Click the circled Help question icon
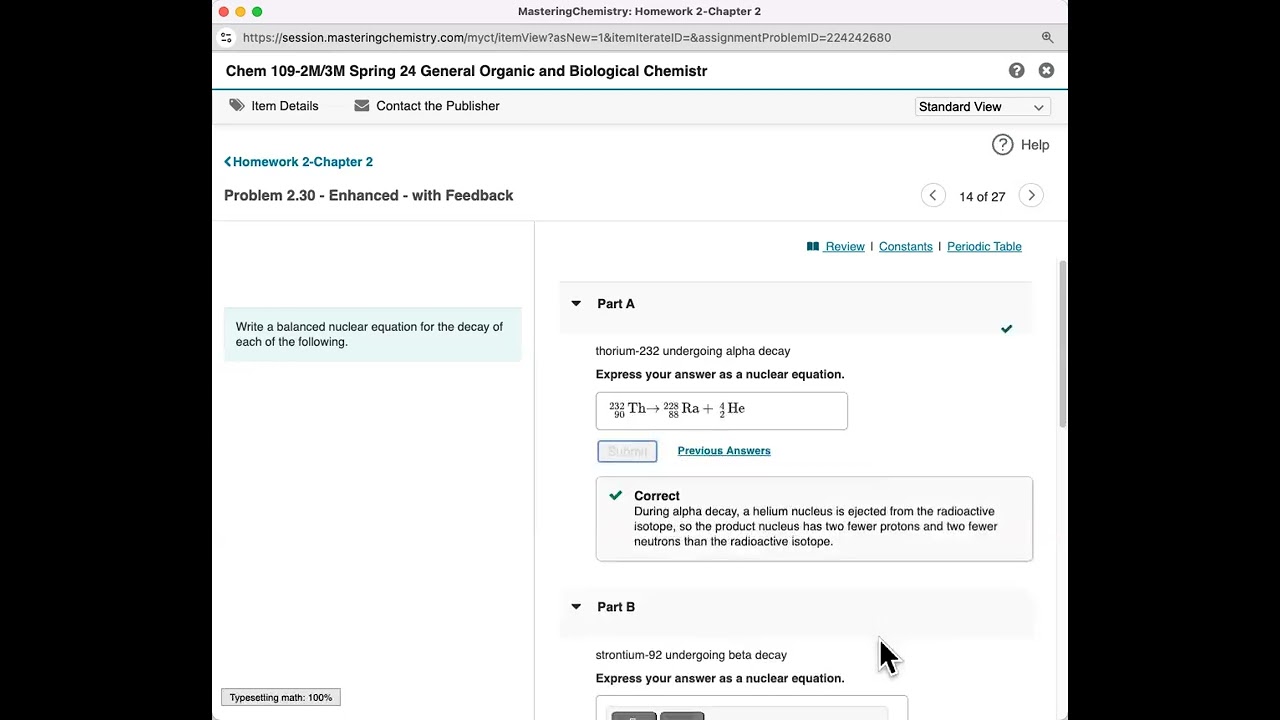Screen dimensions: 1280x720 [1002, 145]
